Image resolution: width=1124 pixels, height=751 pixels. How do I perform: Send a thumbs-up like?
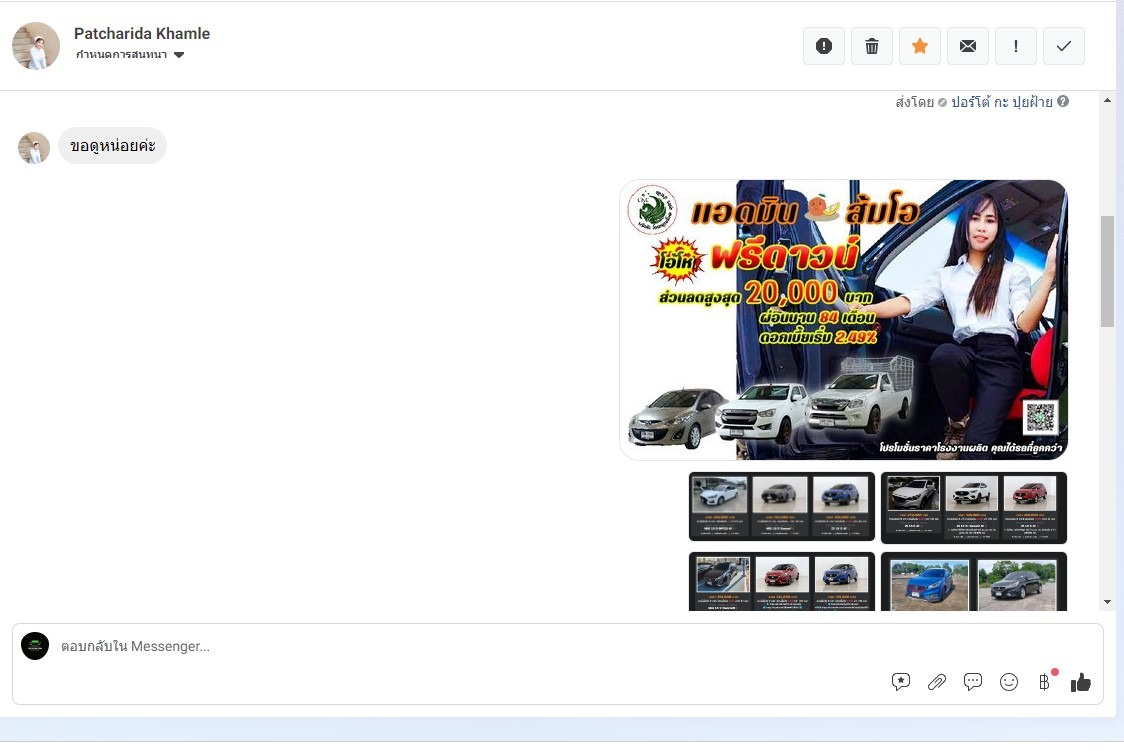click(x=1081, y=682)
